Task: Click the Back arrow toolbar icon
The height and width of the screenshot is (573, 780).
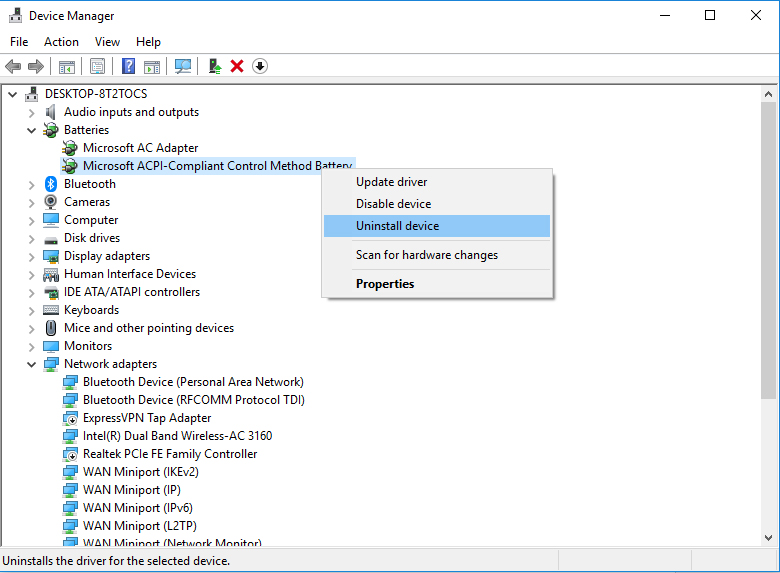Action: click(x=13, y=66)
